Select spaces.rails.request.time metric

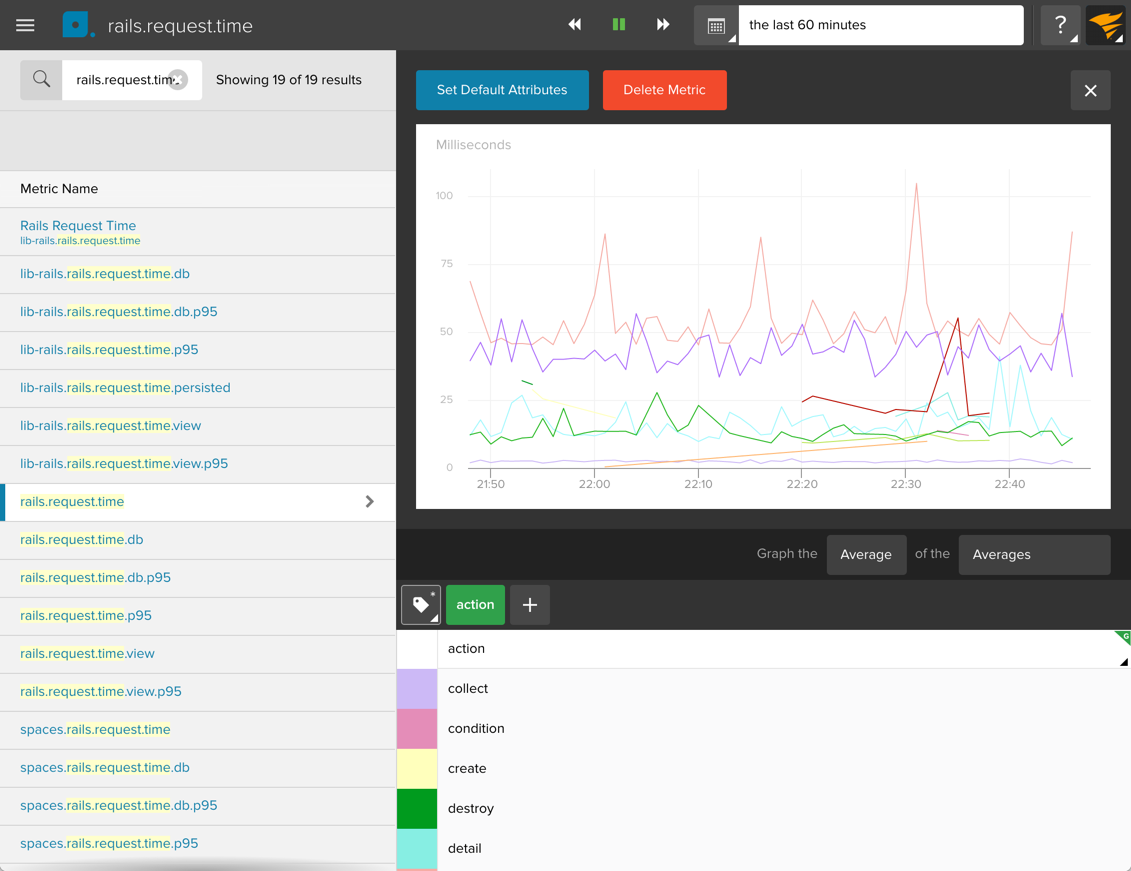click(95, 730)
